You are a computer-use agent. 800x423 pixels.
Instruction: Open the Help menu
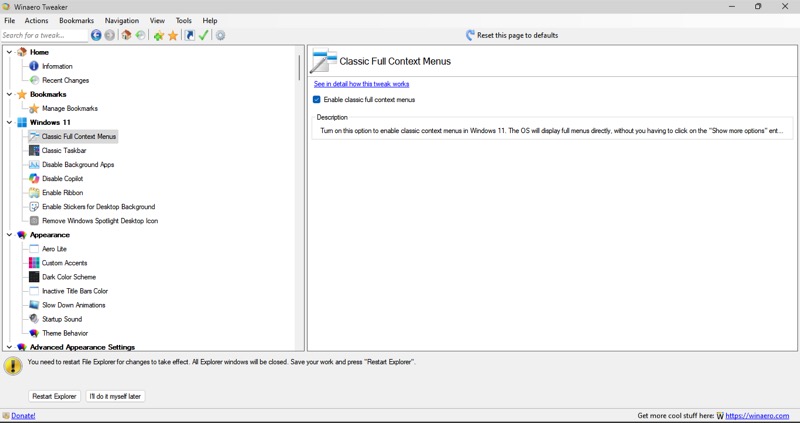(x=210, y=20)
